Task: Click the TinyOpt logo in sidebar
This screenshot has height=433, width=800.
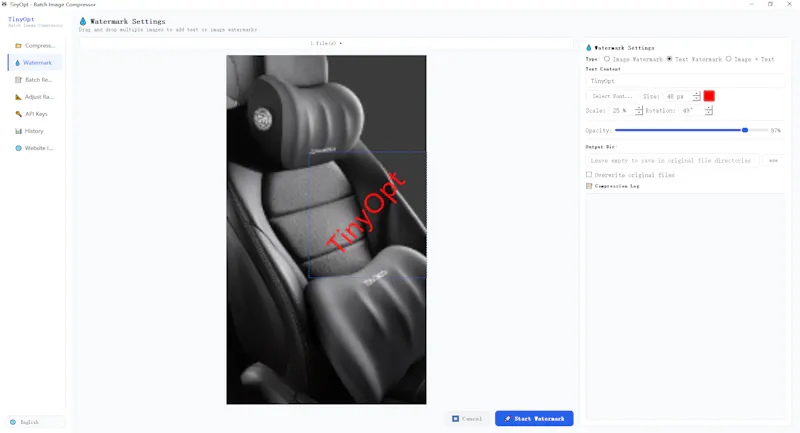Action: coord(21,19)
